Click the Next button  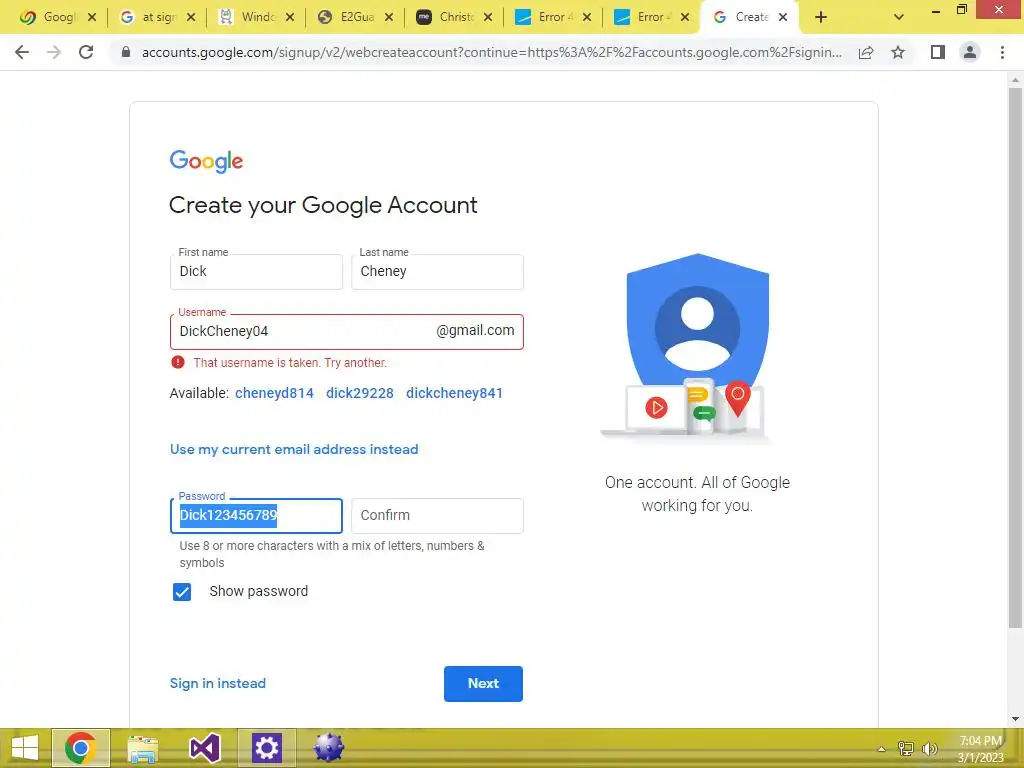click(x=483, y=684)
